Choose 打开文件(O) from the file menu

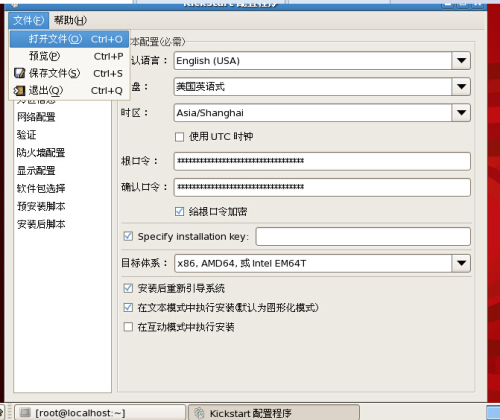[x=69, y=39]
